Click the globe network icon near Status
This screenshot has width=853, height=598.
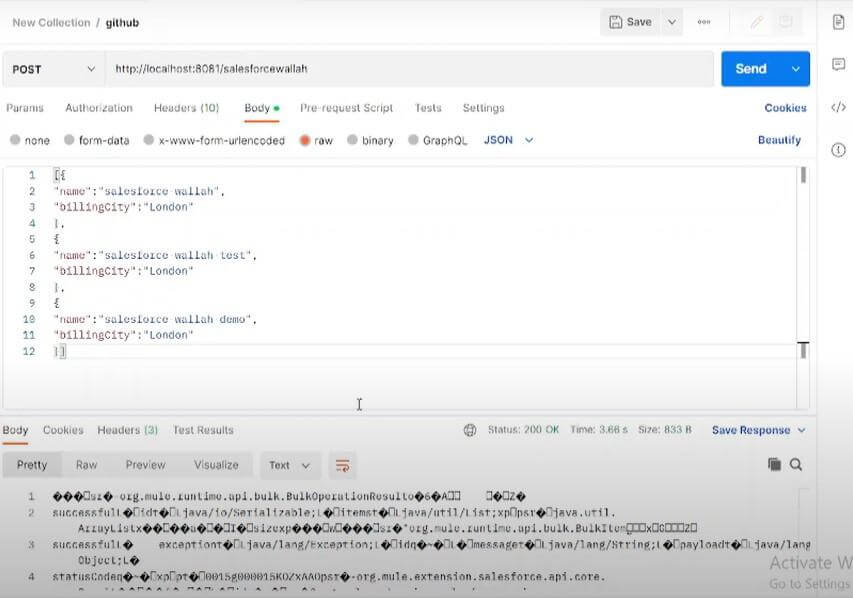[x=470, y=430]
